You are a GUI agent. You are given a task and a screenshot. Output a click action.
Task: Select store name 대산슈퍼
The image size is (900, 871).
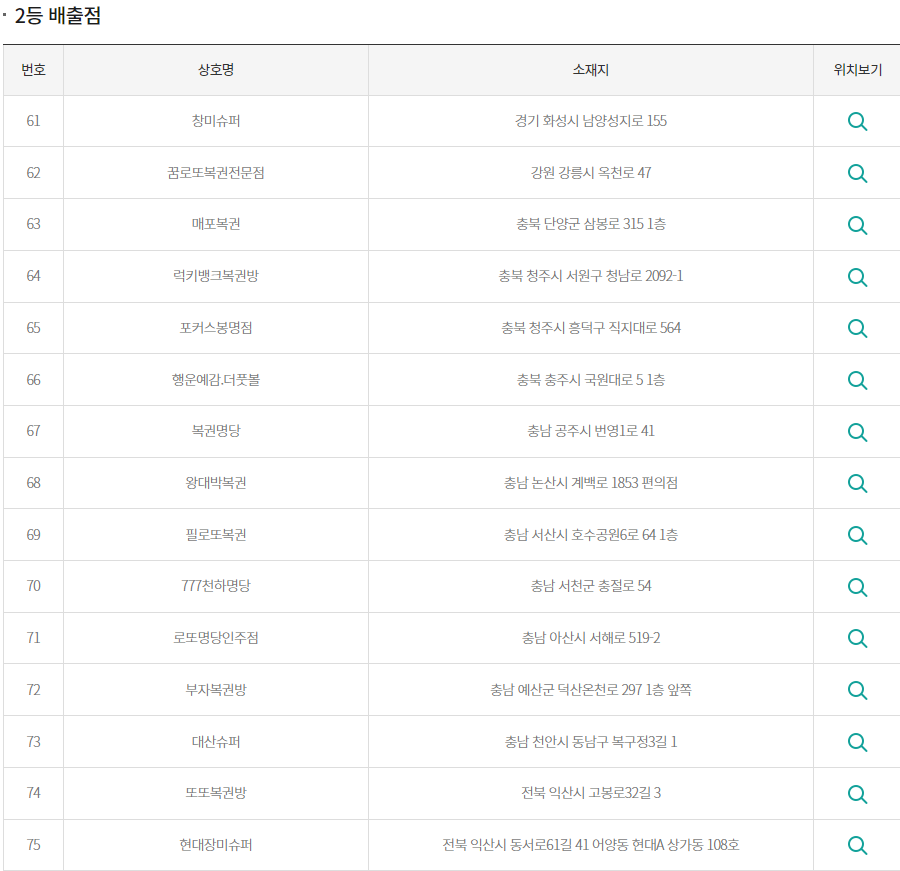click(216, 741)
